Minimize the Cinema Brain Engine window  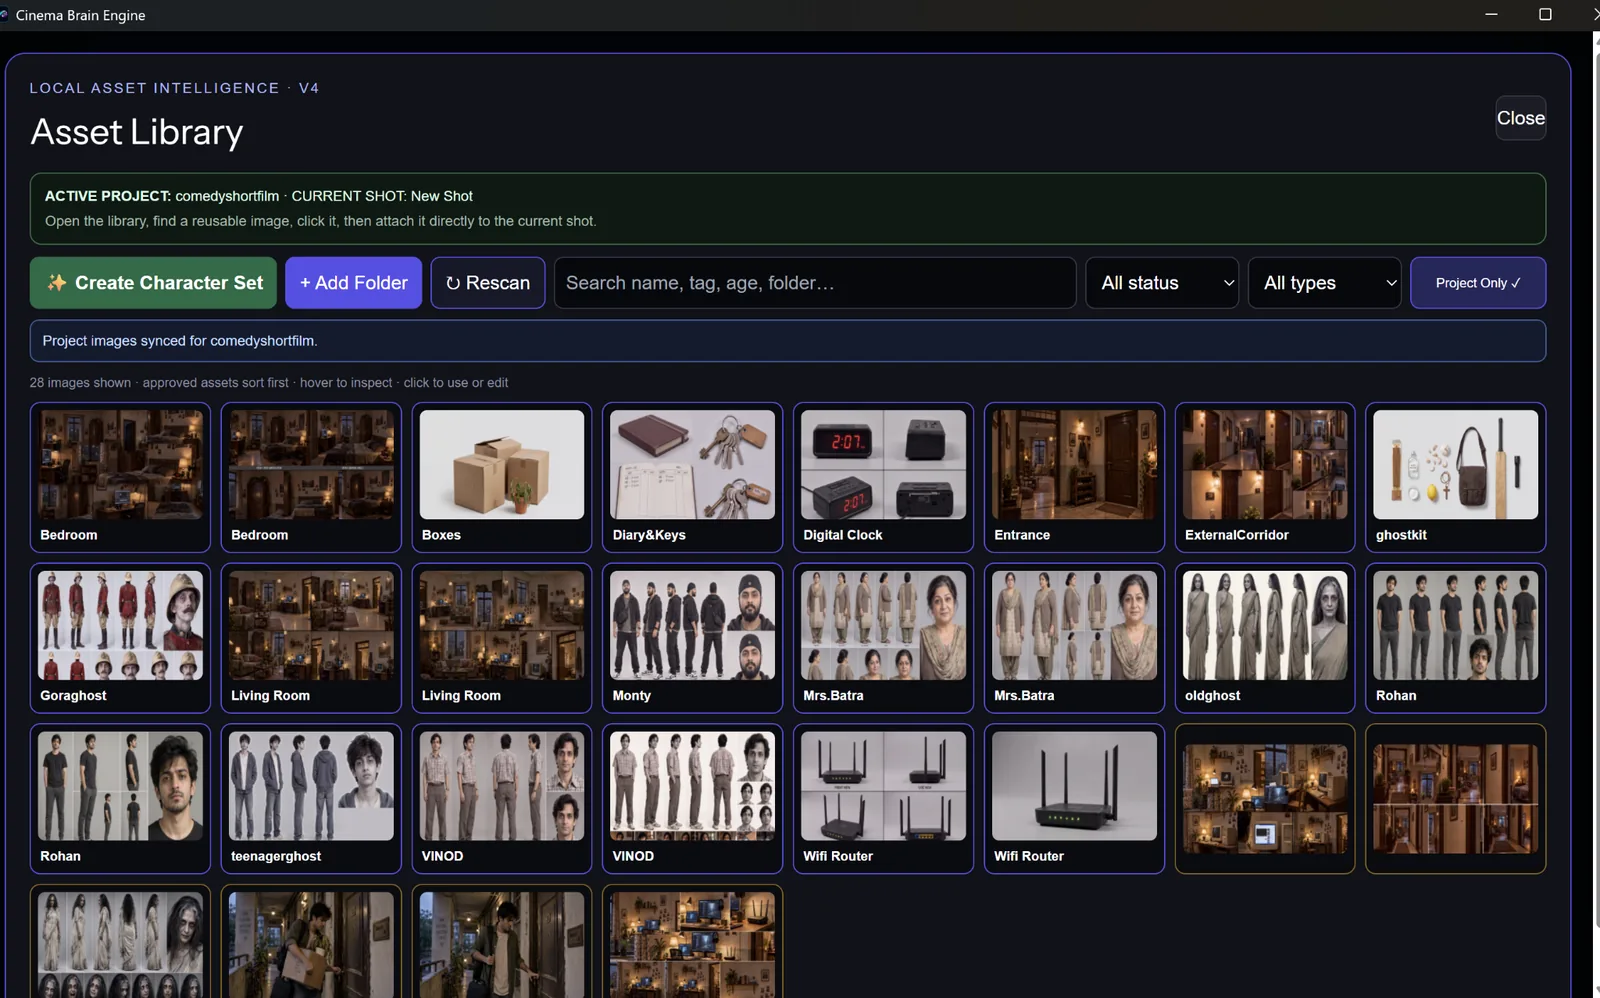[x=1491, y=14]
